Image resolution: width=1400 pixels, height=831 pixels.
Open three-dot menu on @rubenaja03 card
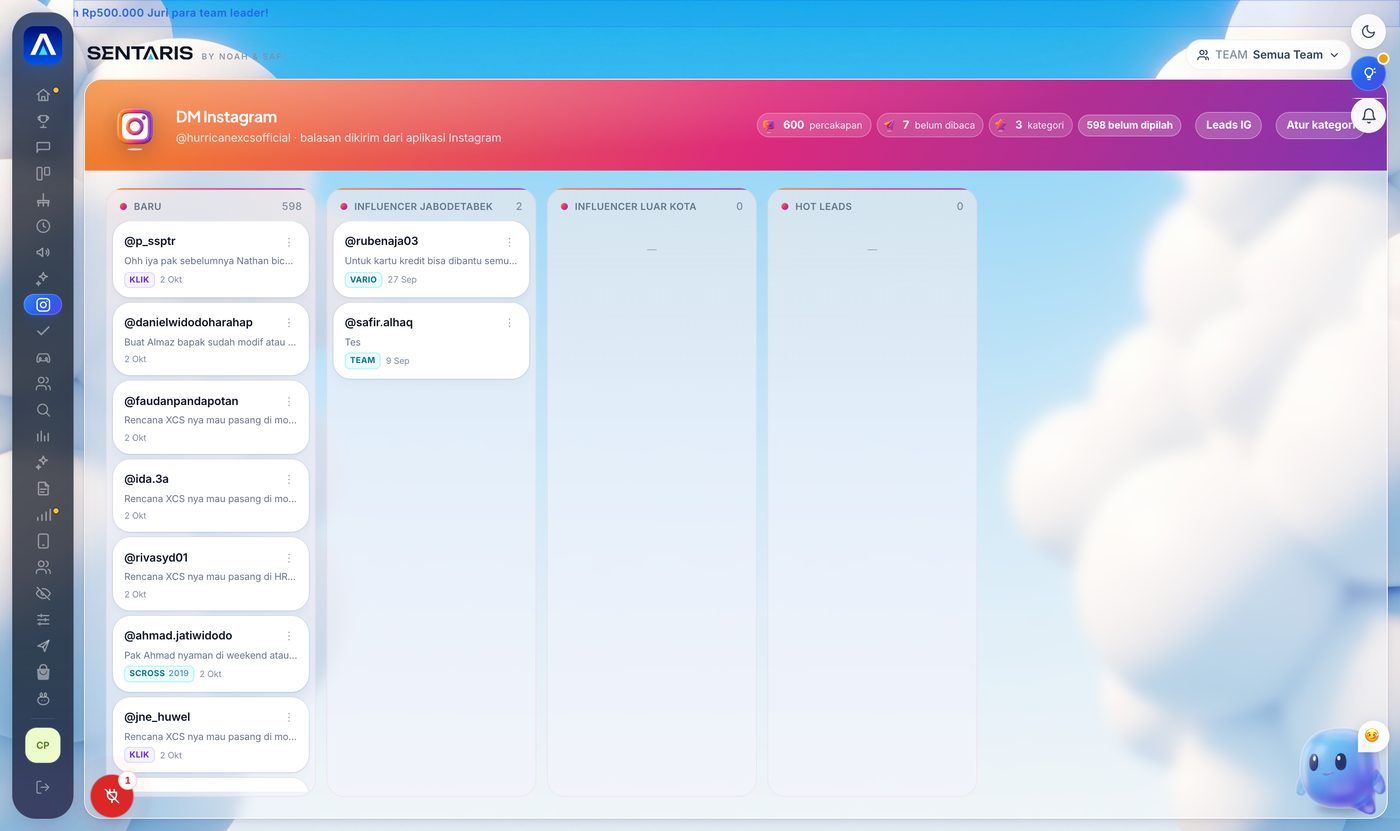point(509,242)
